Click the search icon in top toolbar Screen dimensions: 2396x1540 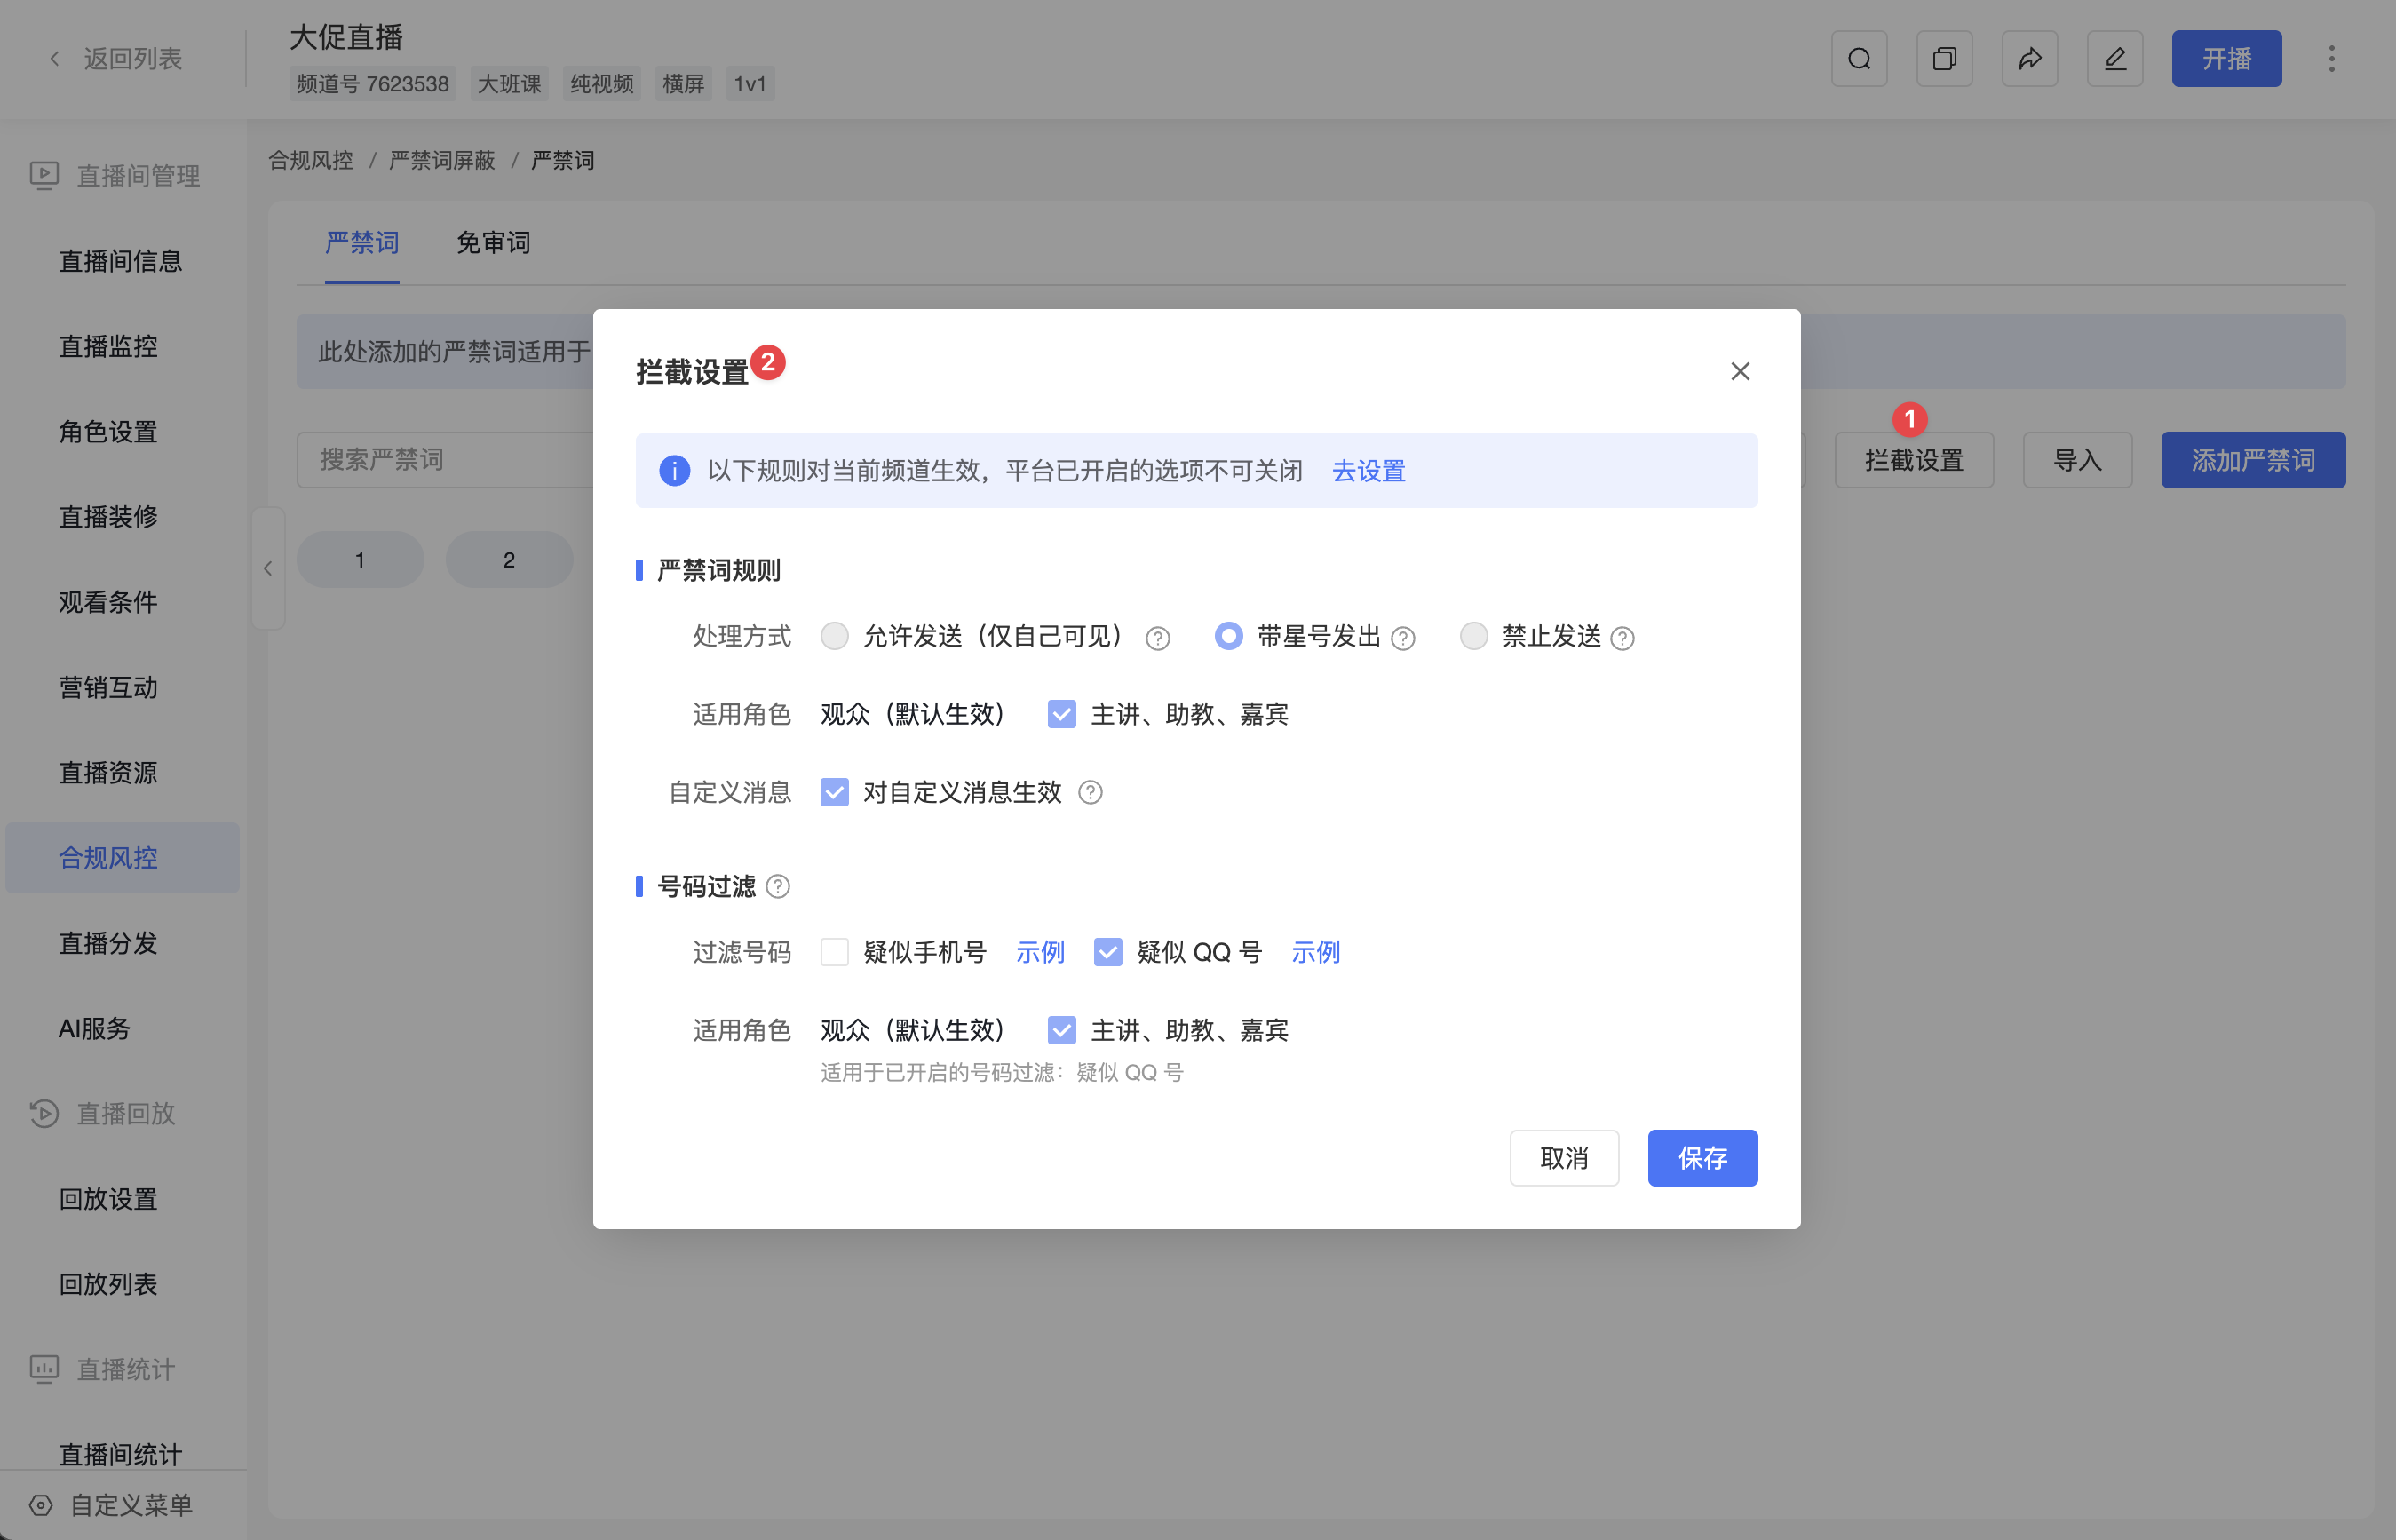click(x=1859, y=59)
